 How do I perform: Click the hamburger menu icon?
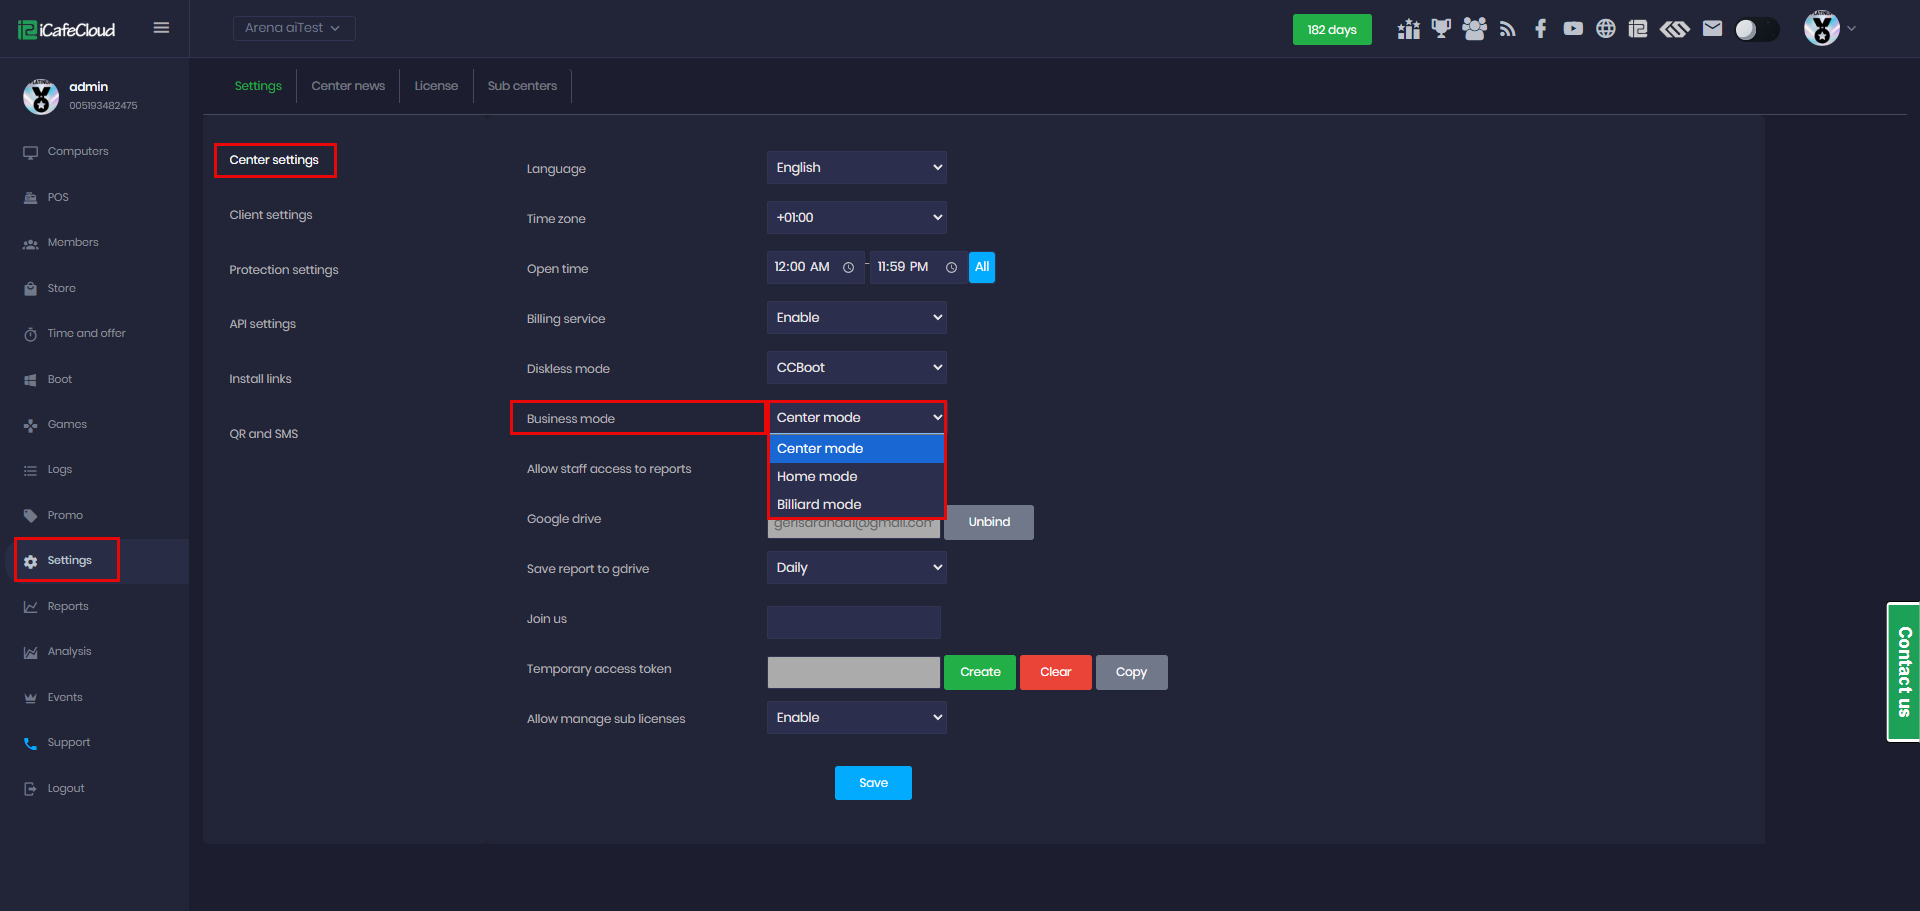click(x=161, y=28)
